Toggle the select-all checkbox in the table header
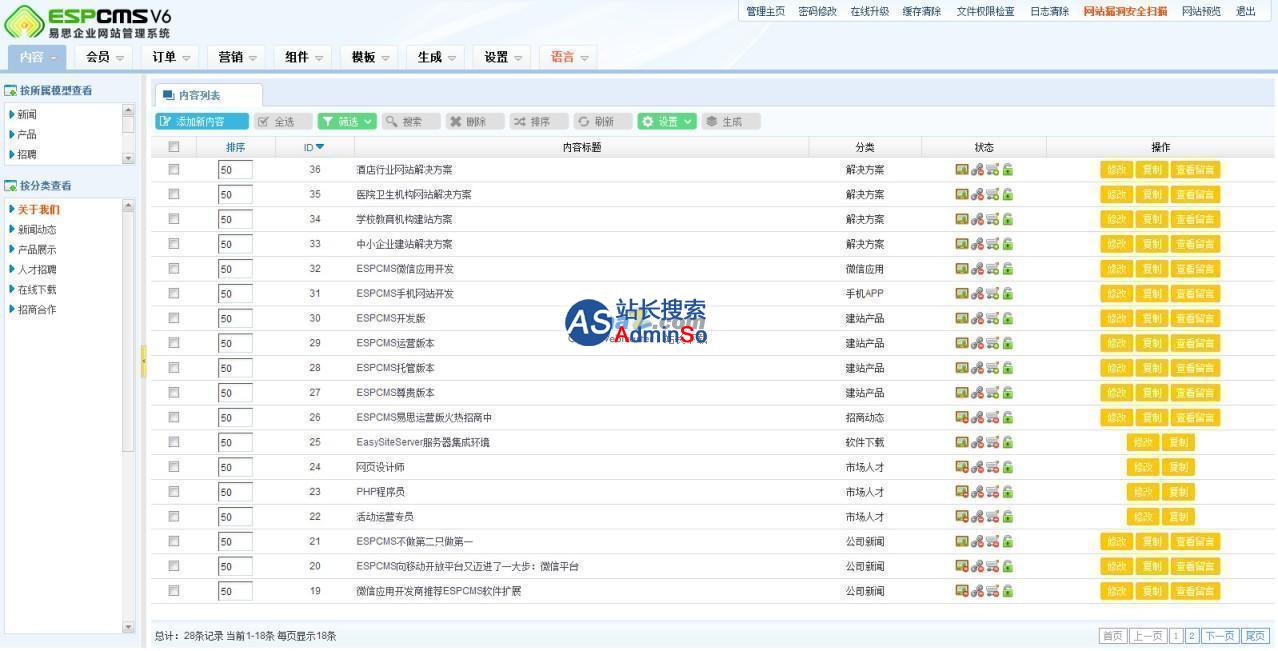The height and width of the screenshot is (651, 1278). pyautogui.click(x=174, y=147)
